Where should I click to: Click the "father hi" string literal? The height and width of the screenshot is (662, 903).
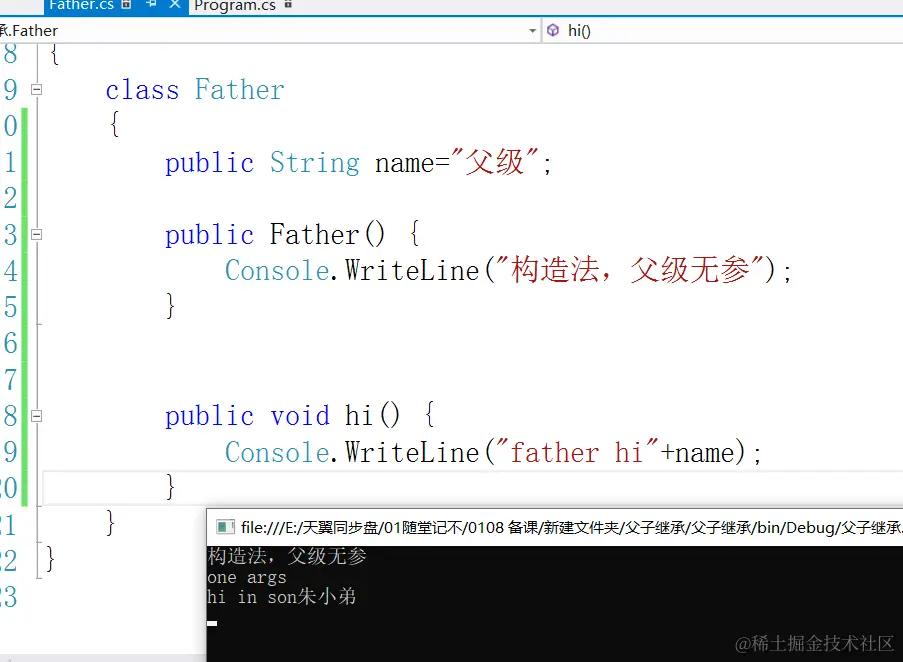click(576, 452)
